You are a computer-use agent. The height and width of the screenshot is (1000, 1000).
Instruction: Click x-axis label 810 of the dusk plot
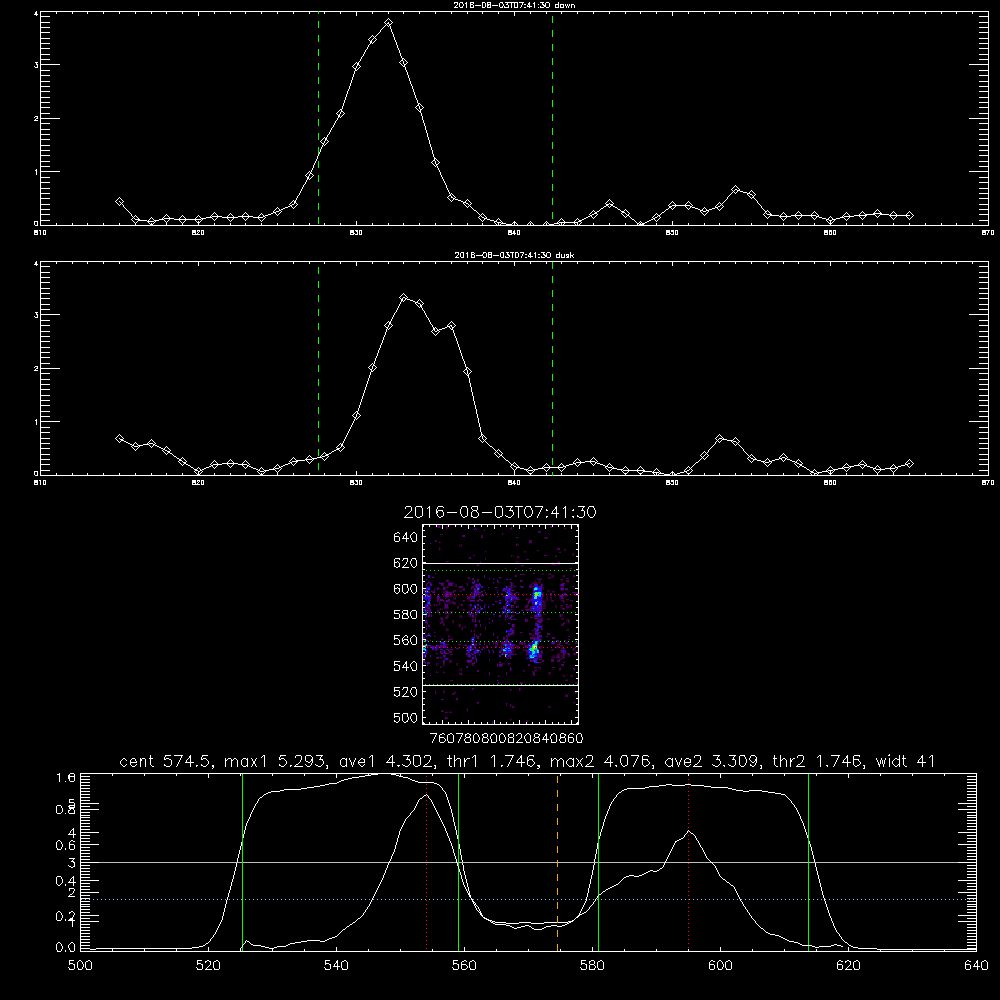point(40,483)
